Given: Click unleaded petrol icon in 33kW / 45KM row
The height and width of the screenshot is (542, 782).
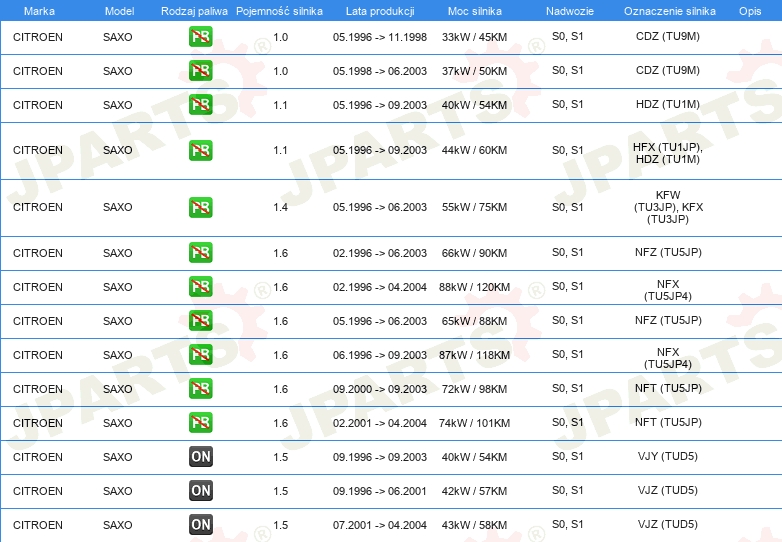Looking at the screenshot, I should click(x=200, y=37).
